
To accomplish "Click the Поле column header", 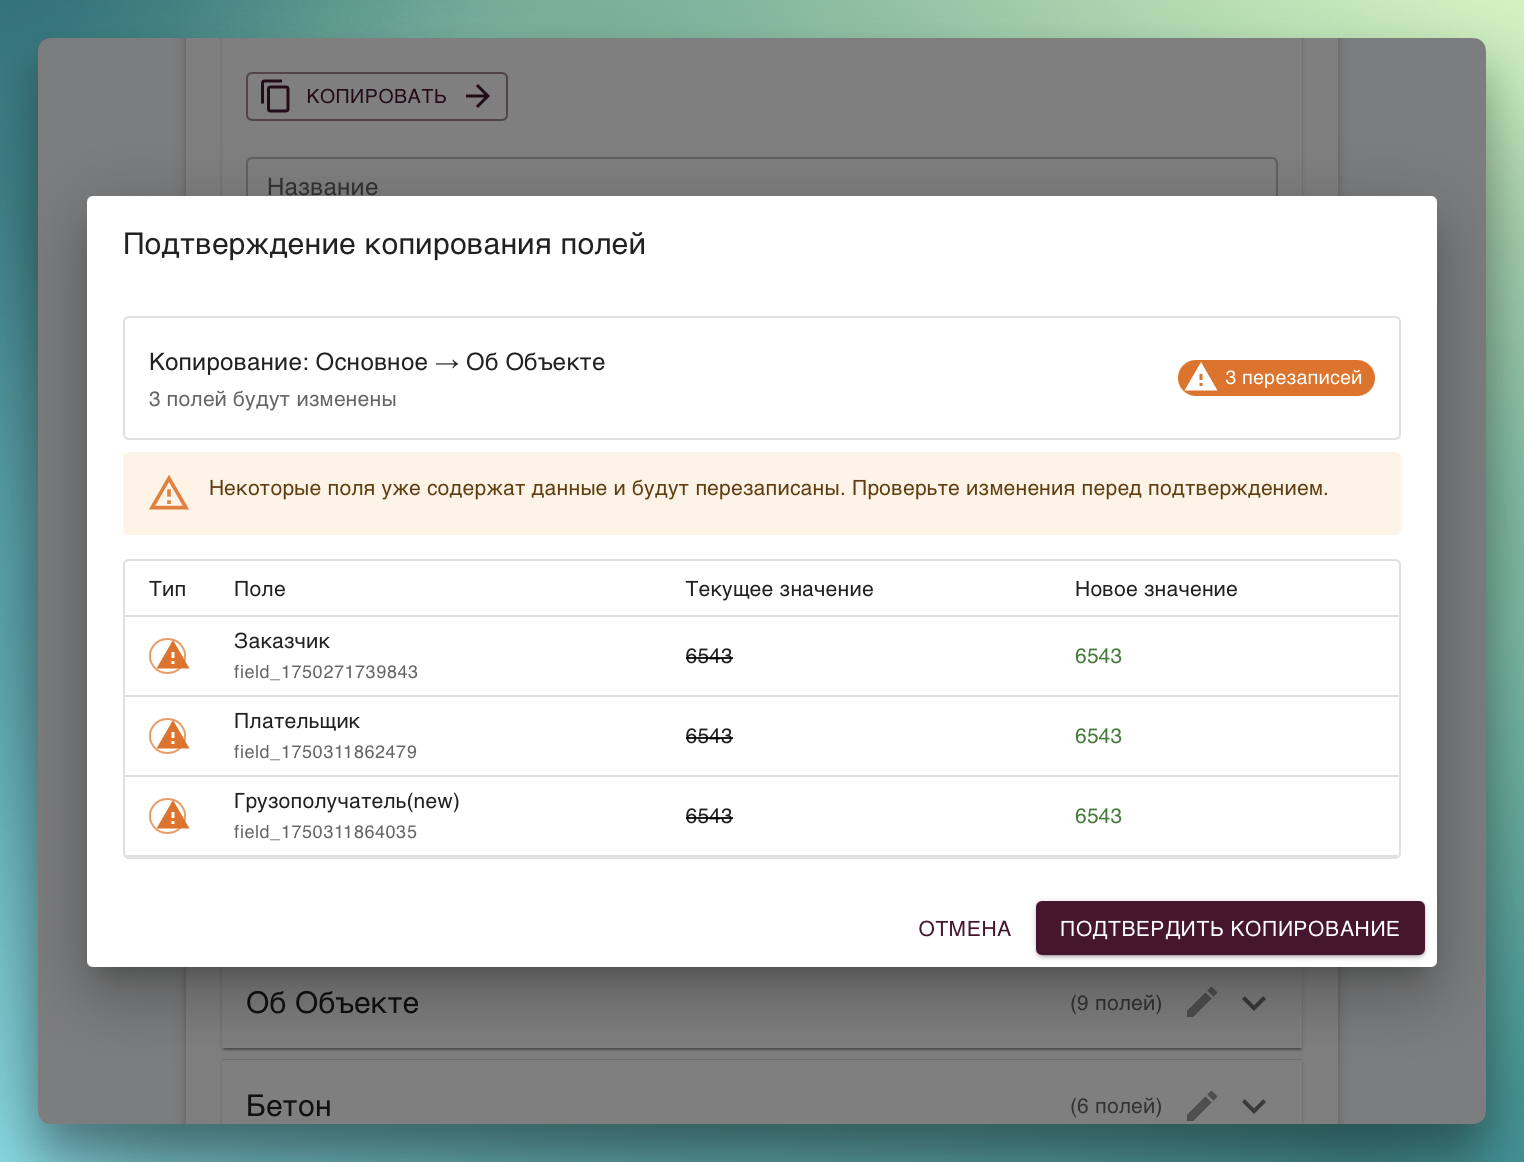I will click(260, 589).
